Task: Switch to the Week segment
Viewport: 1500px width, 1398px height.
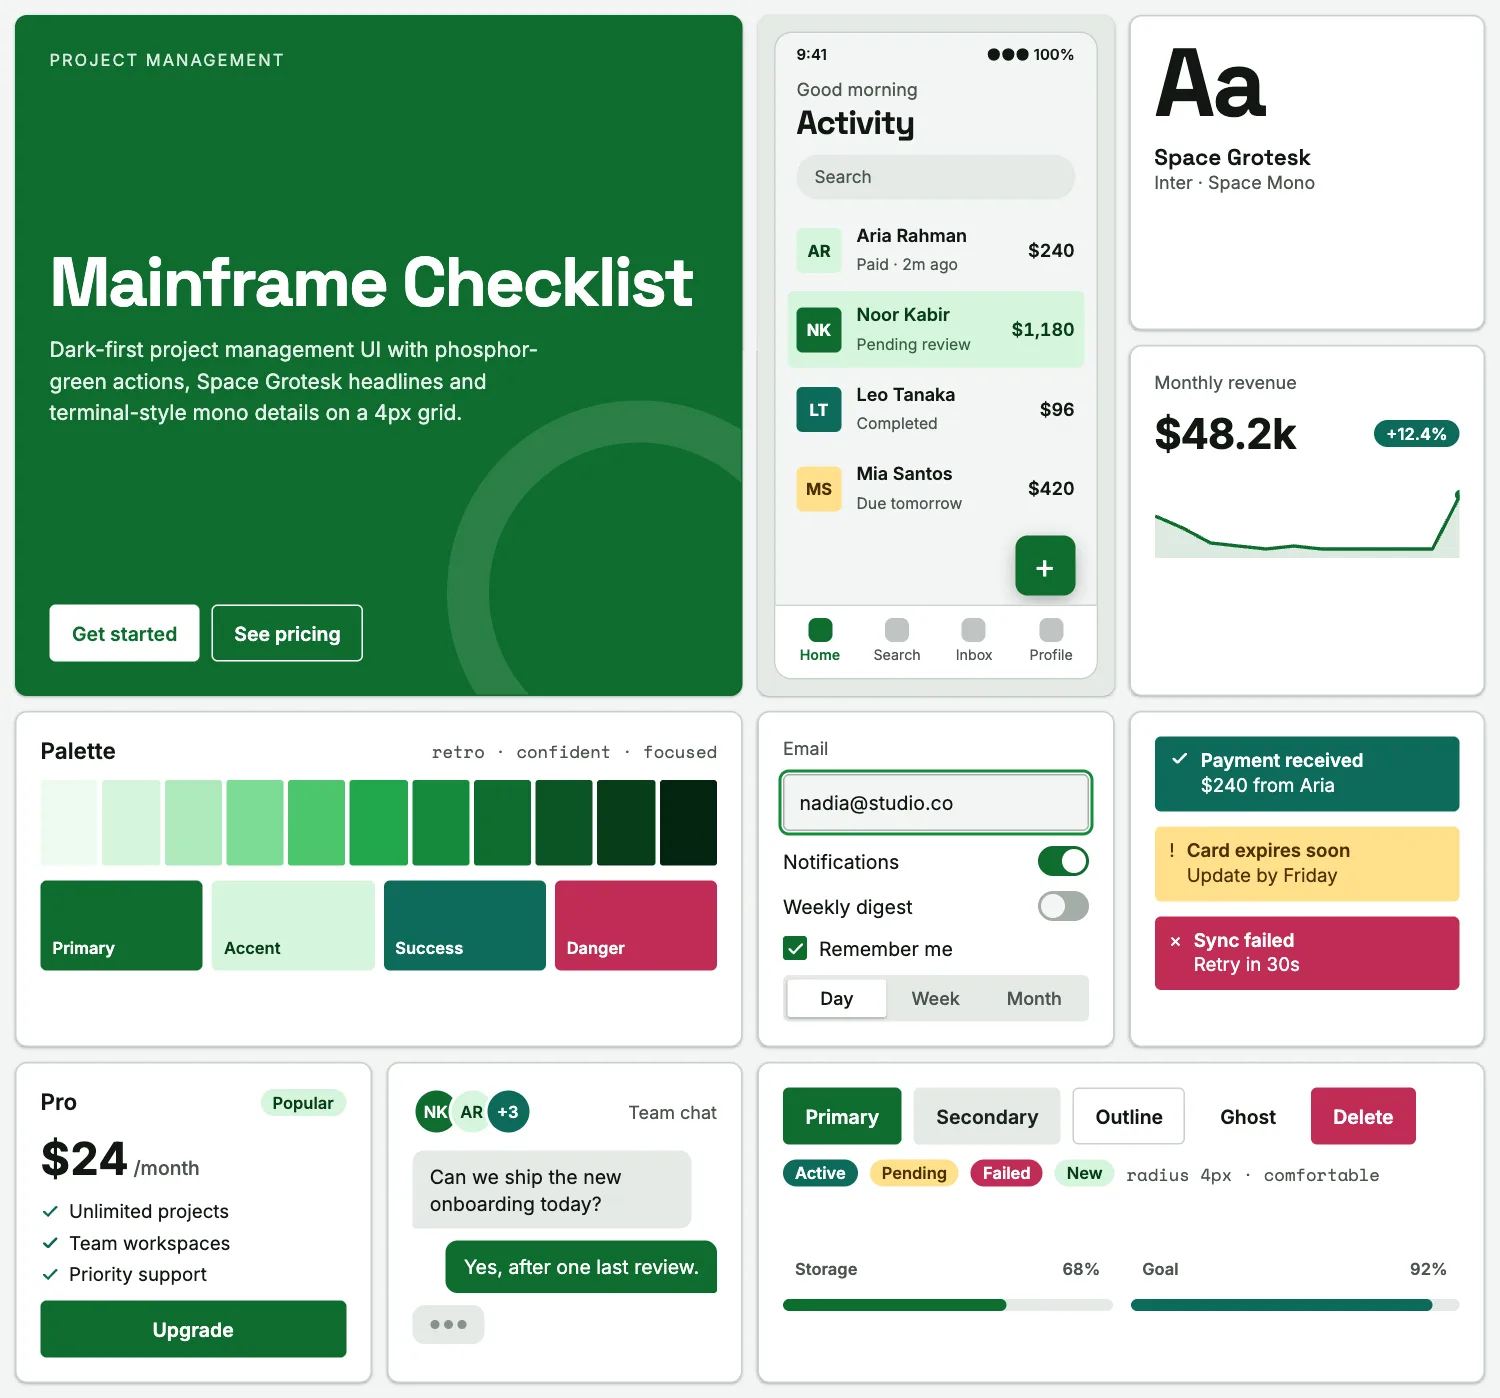Action: (935, 998)
